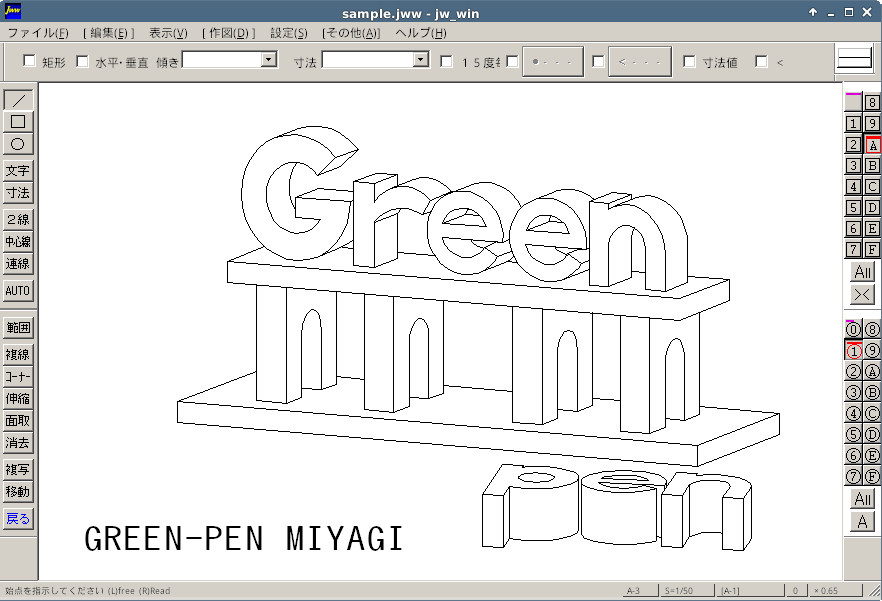This screenshot has height=601, width=882.
Task: Select the line drawing tool icon
Action: pos(18,100)
